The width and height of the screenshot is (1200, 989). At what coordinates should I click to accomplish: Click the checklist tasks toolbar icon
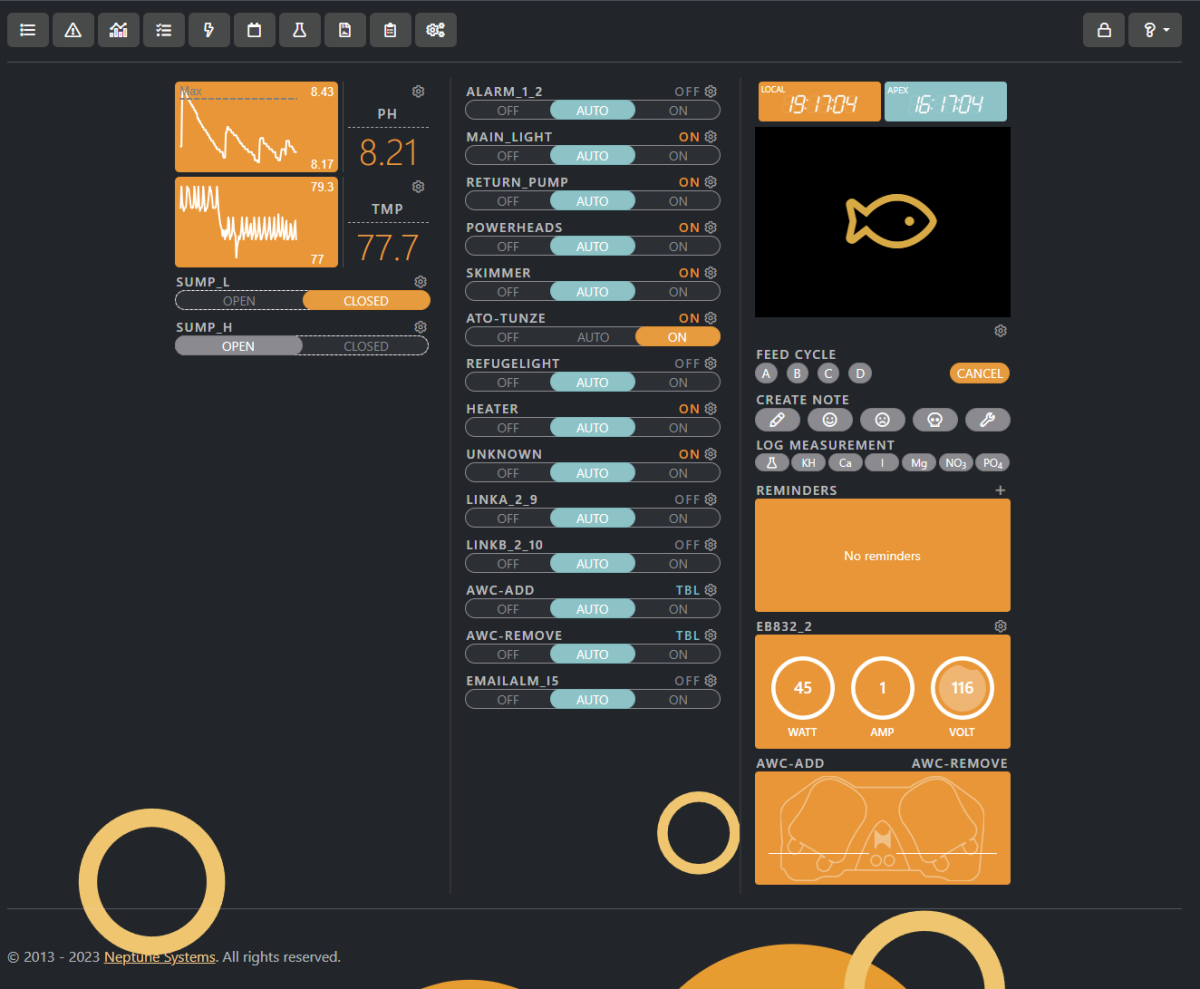pos(164,30)
